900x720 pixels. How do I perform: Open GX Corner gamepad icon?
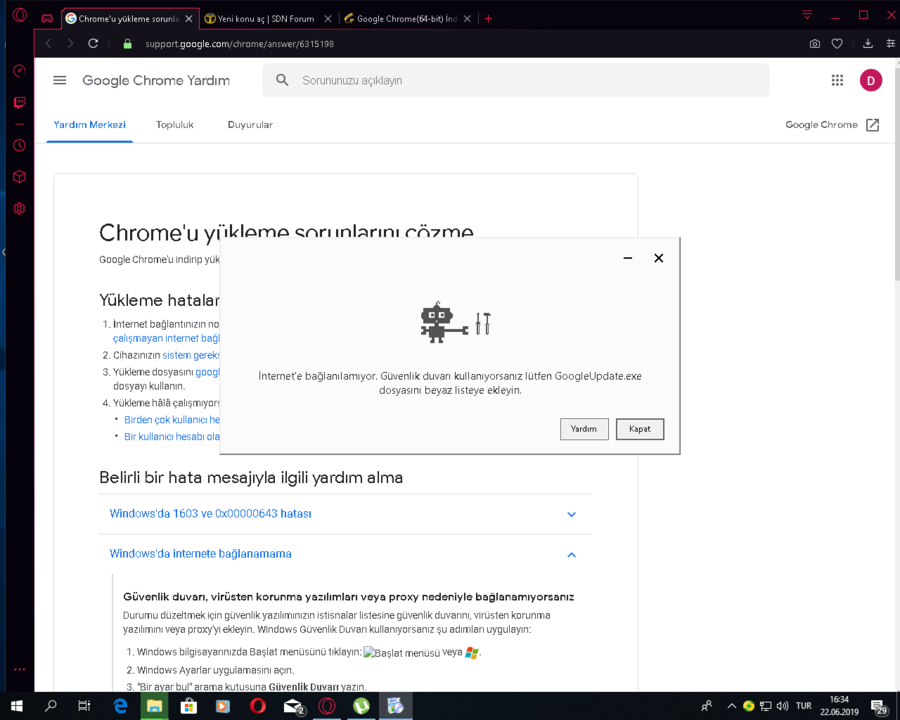click(47, 18)
